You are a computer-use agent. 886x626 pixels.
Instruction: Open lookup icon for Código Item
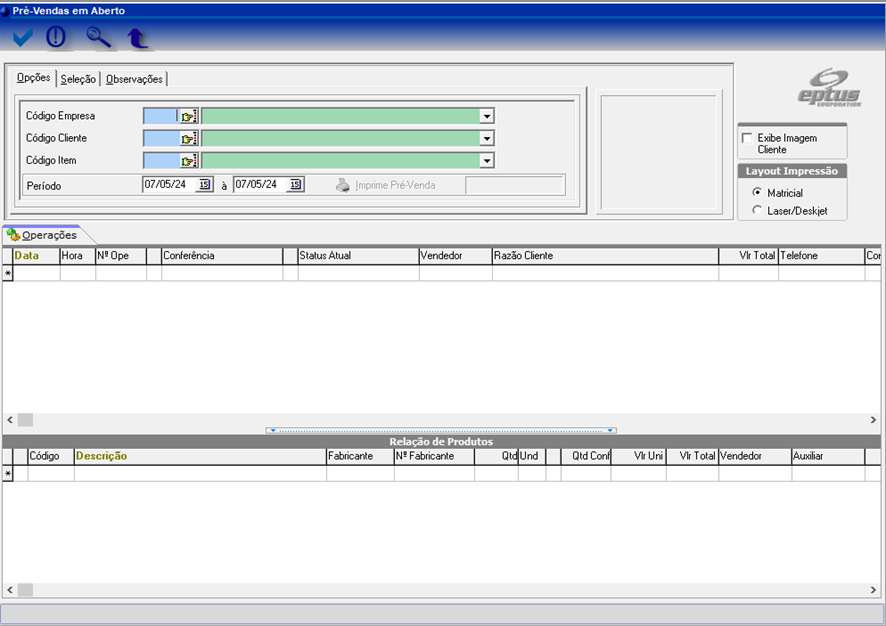188,160
